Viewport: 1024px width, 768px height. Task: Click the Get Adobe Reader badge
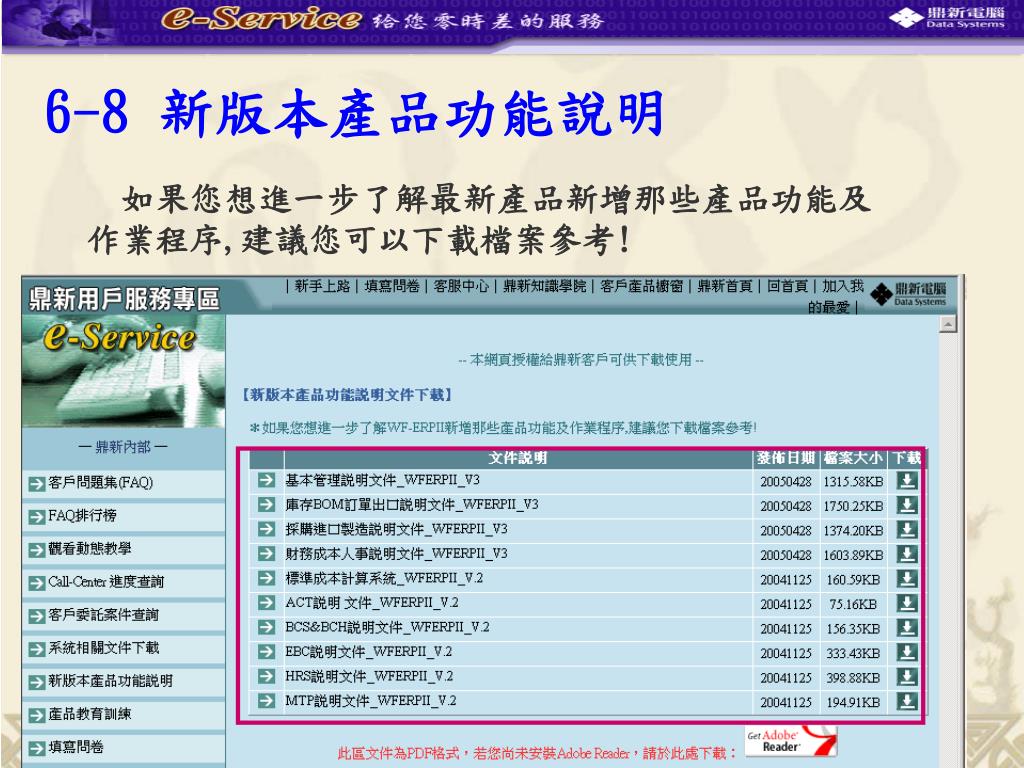click(x=791, y=741)
